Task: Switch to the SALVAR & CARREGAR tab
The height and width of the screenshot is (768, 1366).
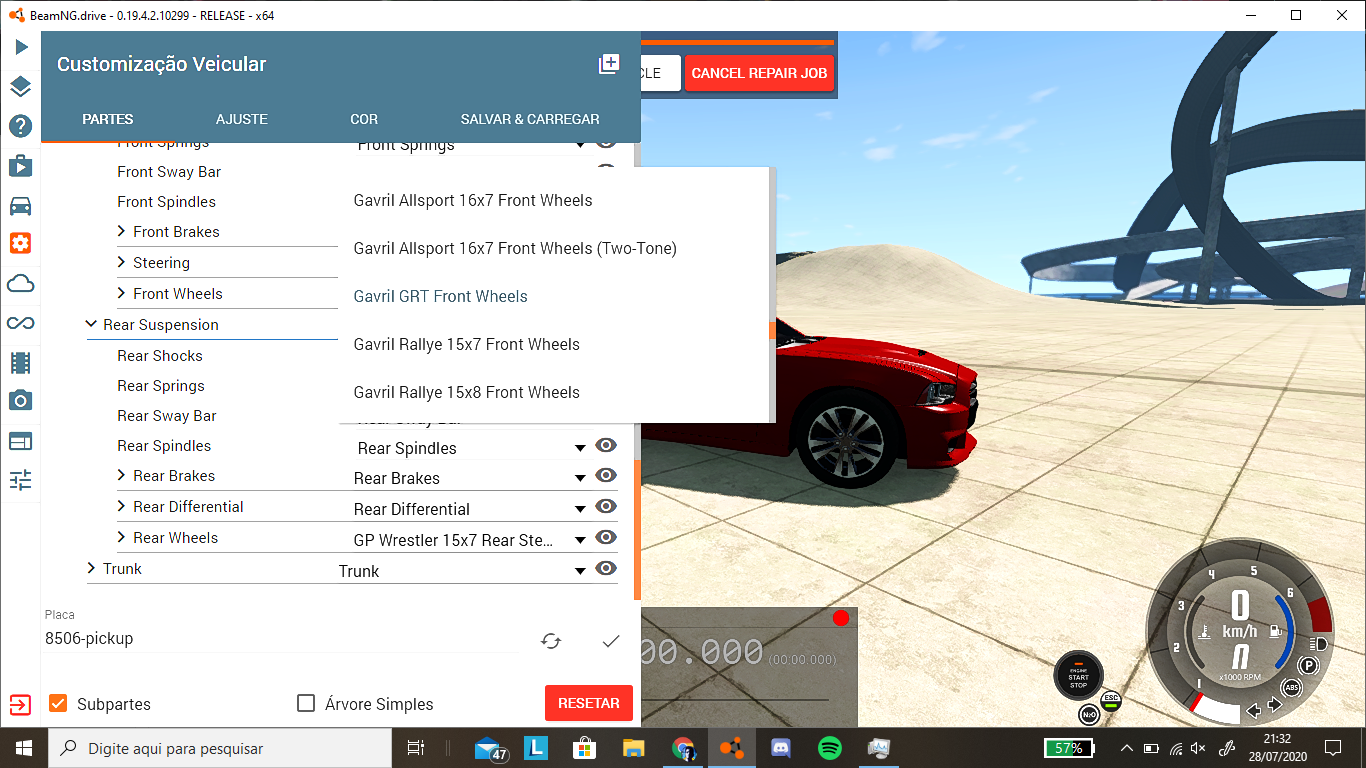Action: [530, 119]
